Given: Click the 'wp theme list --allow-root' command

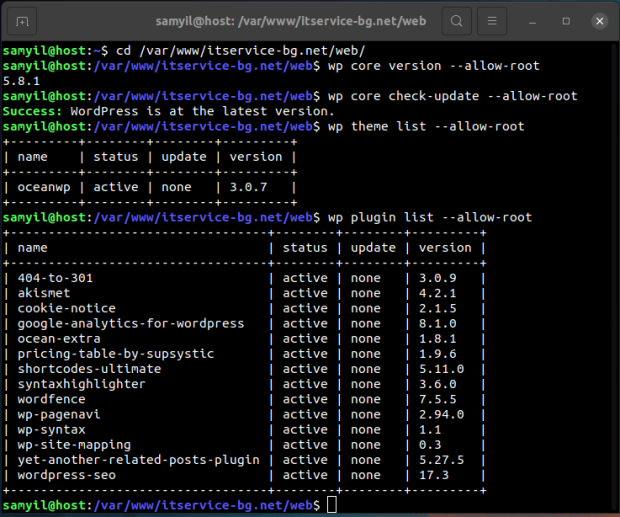Looking at the screenshot, I should point(426,126).
